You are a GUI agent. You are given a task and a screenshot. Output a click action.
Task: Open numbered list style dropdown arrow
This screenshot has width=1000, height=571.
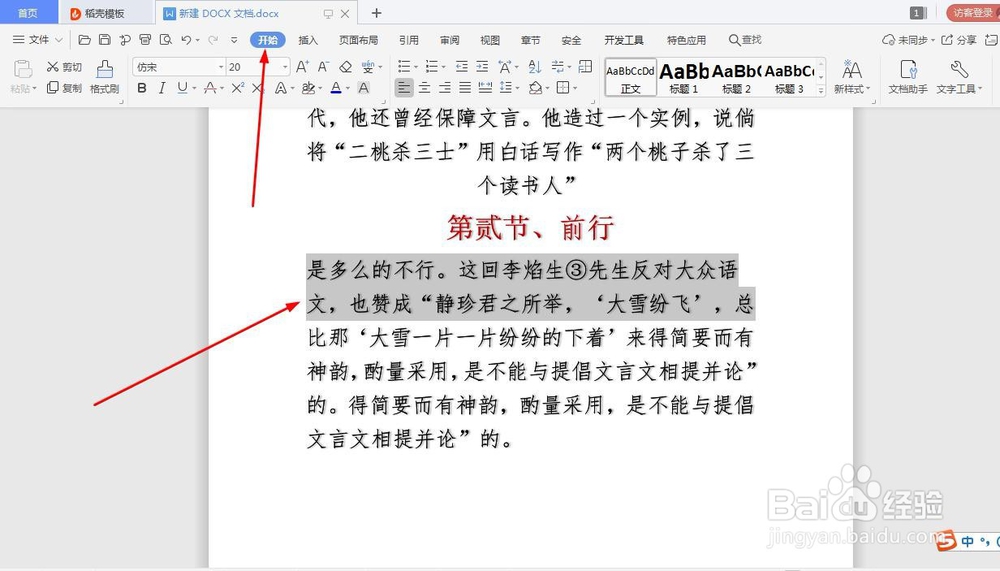click(x=443, y=67)
